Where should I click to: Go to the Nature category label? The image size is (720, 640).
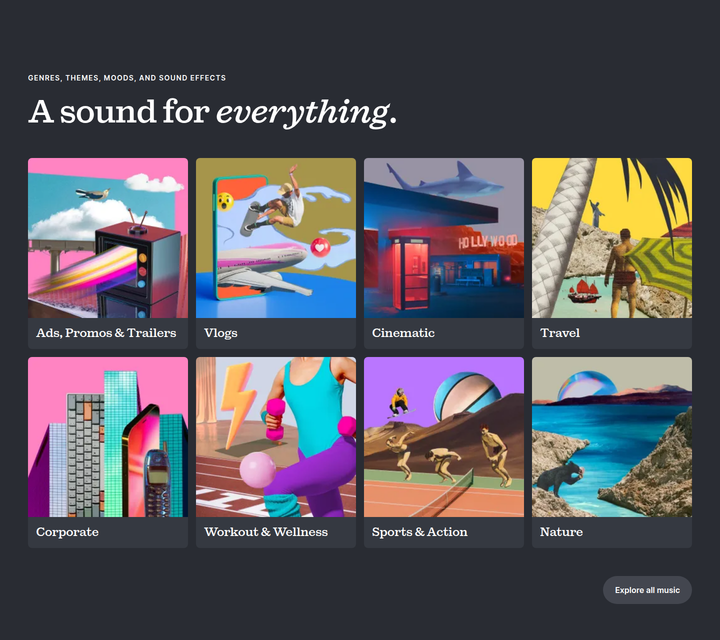[x=562, y=532]
